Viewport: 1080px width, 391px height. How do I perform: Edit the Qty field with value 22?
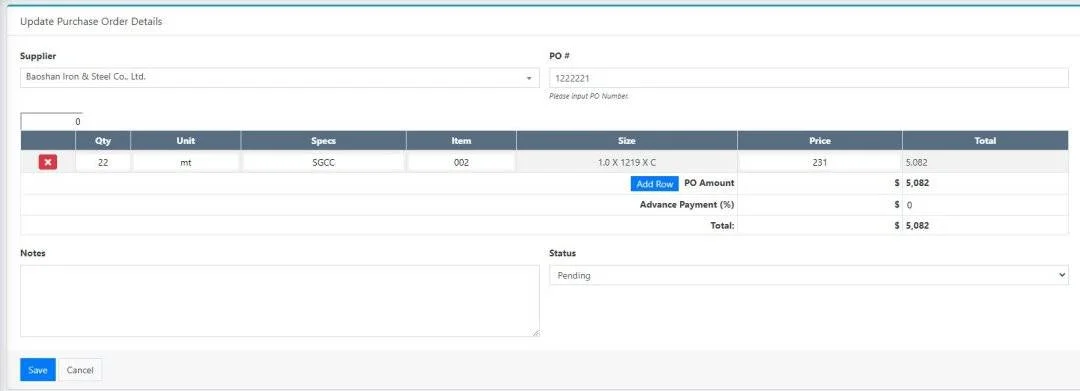pyautogui.click(x=103, y=163)
